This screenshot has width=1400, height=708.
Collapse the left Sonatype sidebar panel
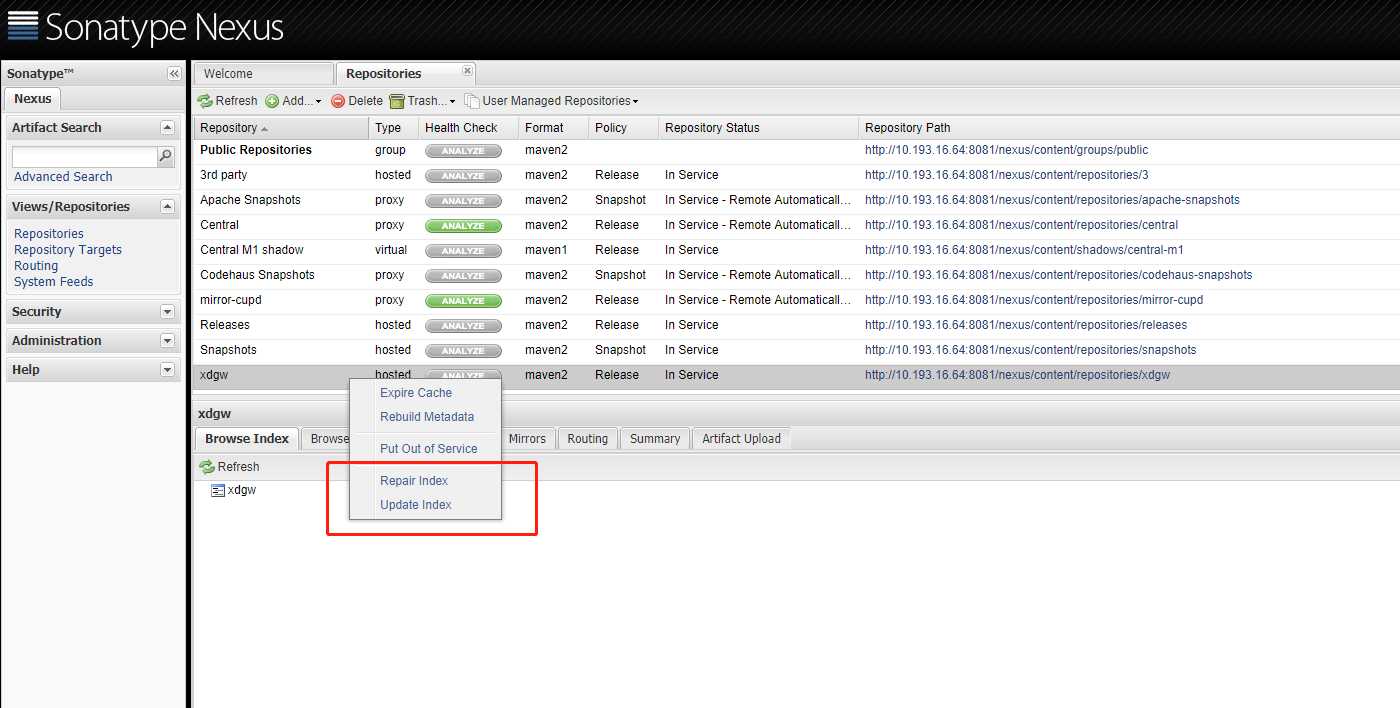pyautogui.click(x=174, y=74)
